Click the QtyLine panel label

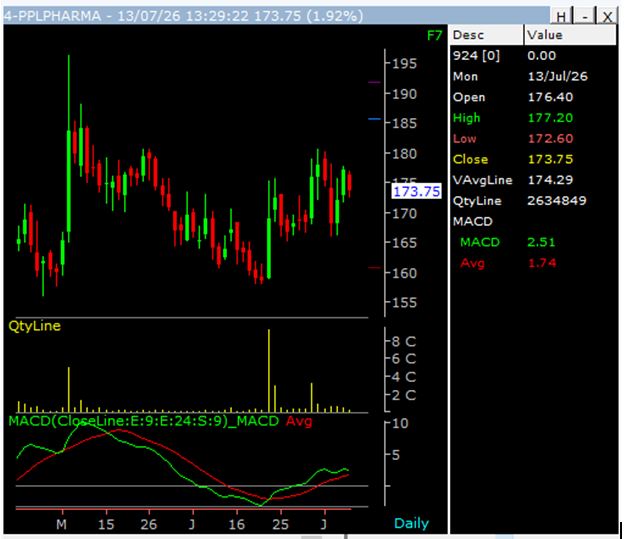35,326
